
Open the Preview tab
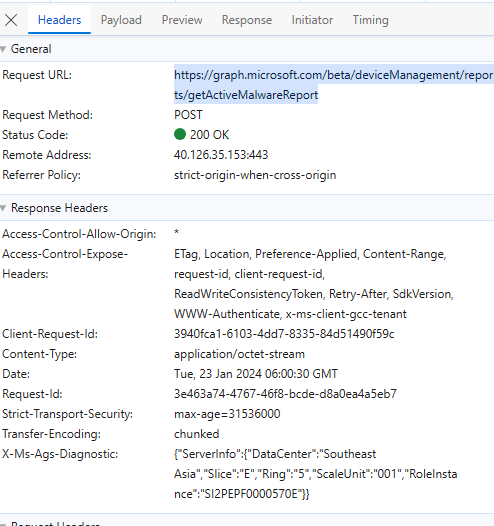182,20
